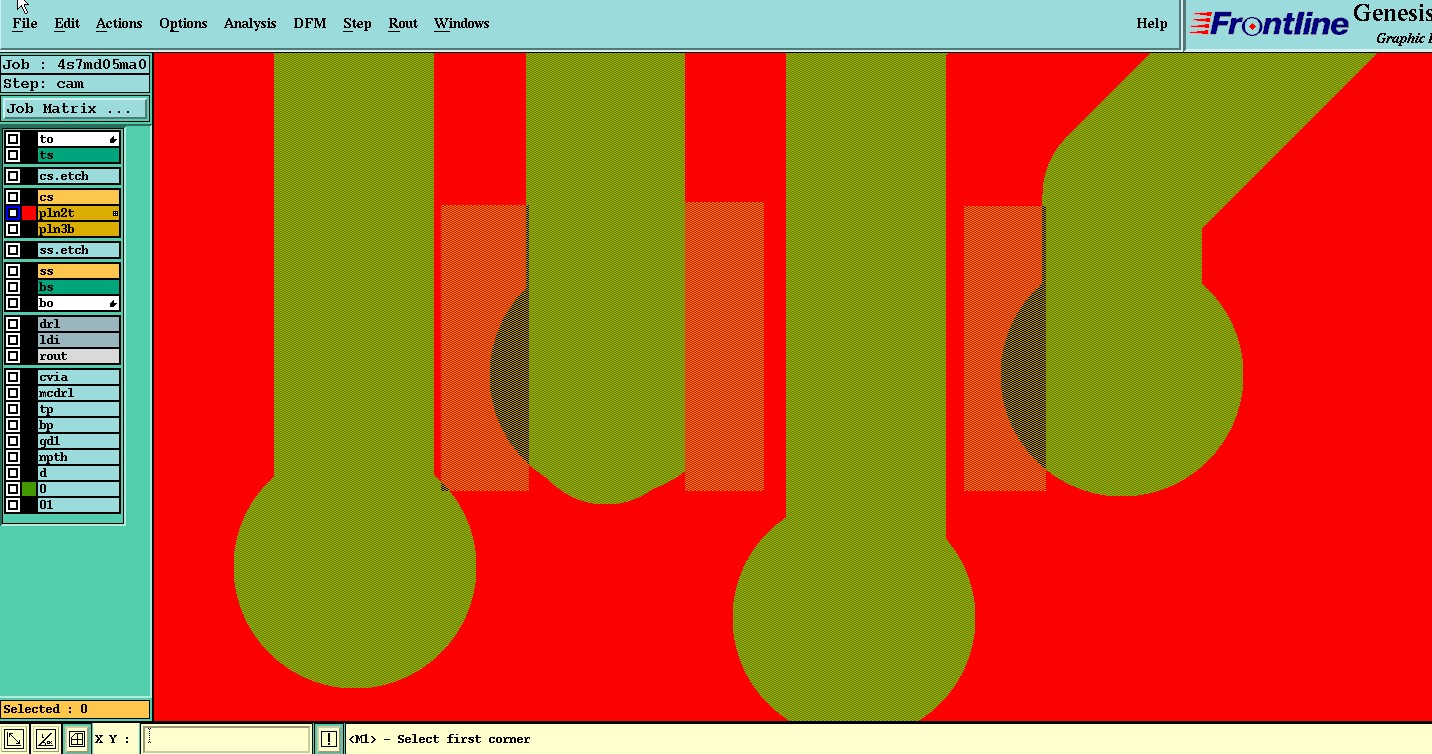This screenshot has height=754, width=1432.
Task: Select the 'bs' layer name
Action: click(78, 287)
